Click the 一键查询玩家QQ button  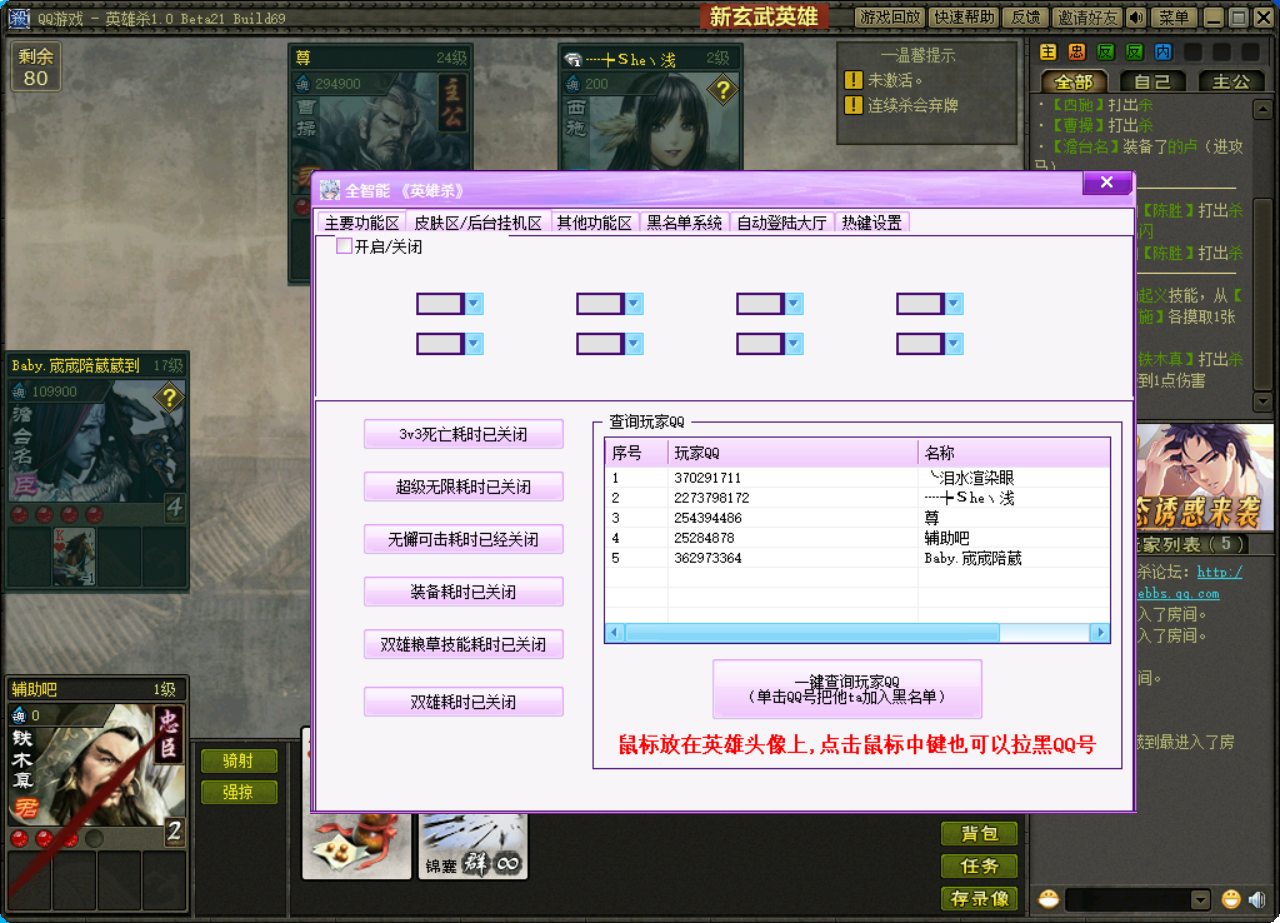[x=847, y=689]
